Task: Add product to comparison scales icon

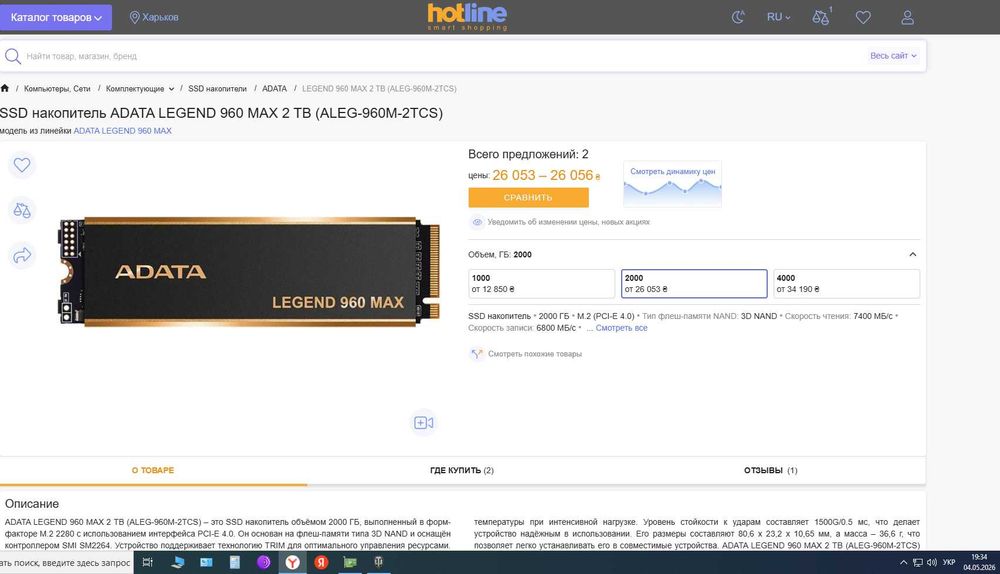Action: [22, 210]
